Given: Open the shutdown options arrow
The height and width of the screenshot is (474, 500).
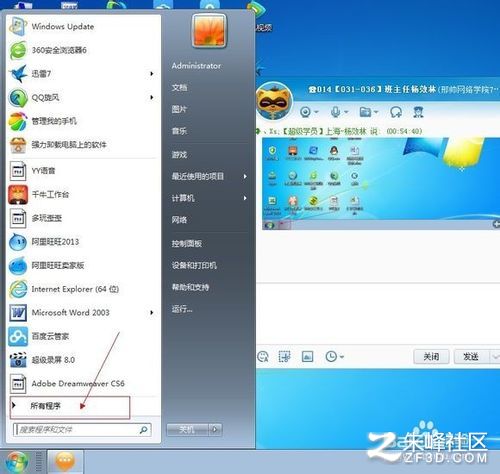Looking at the screenshot, I should (x=215, y=430).
